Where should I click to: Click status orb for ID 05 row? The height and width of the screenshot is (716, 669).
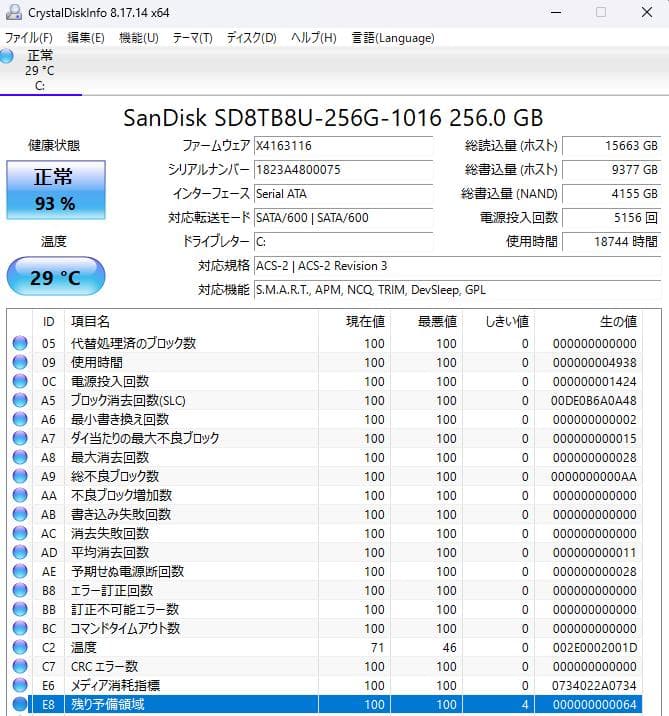(x=20, y=343)
